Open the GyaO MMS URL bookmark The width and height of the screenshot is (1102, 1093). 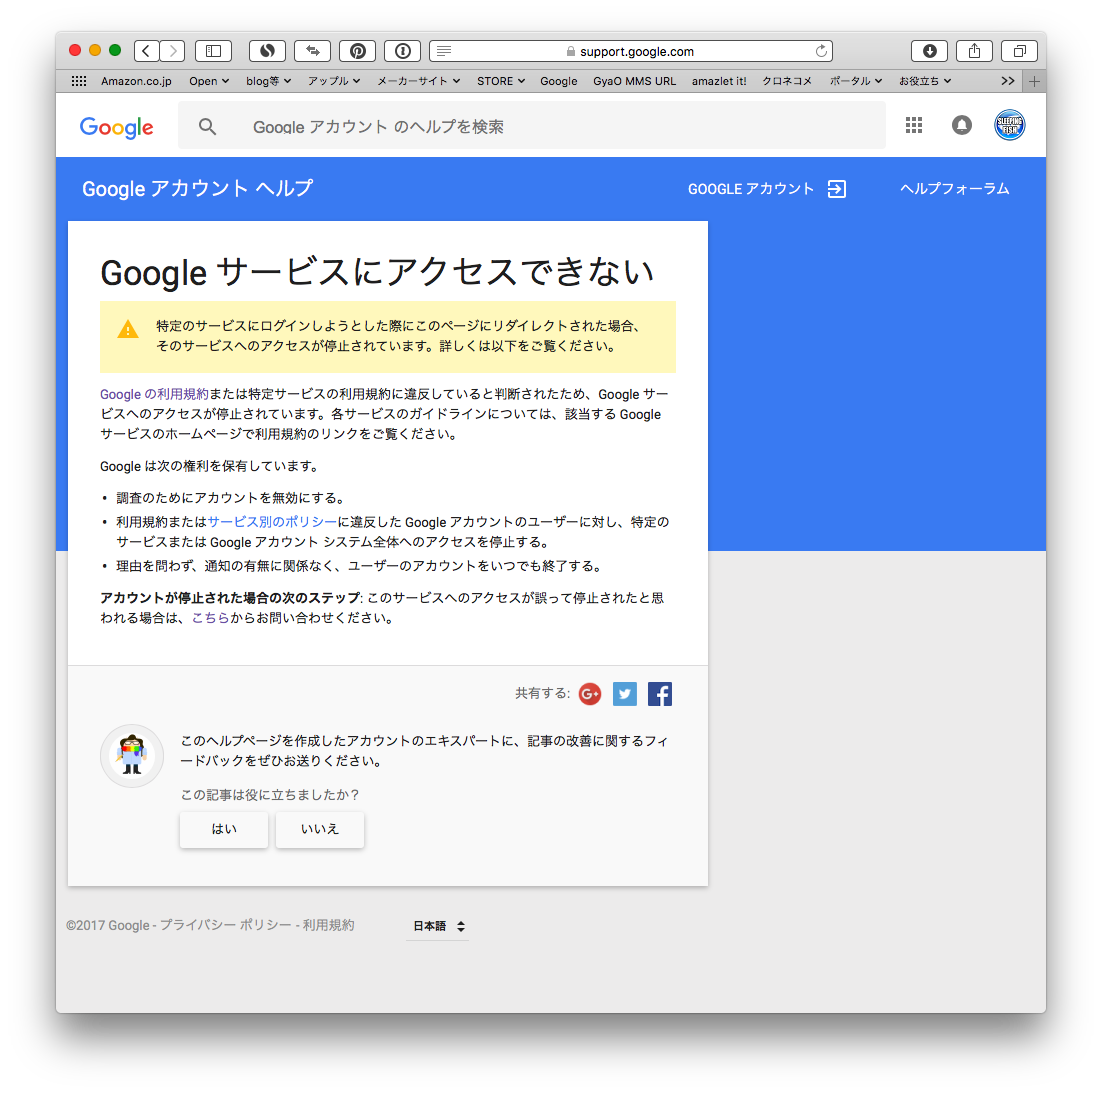635,81
